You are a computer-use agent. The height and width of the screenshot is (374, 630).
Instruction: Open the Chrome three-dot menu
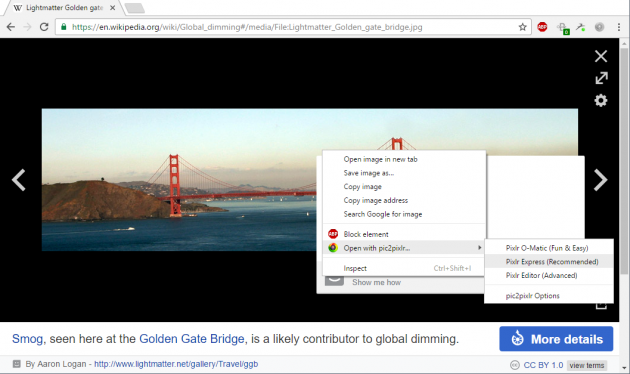click(619, 27)
